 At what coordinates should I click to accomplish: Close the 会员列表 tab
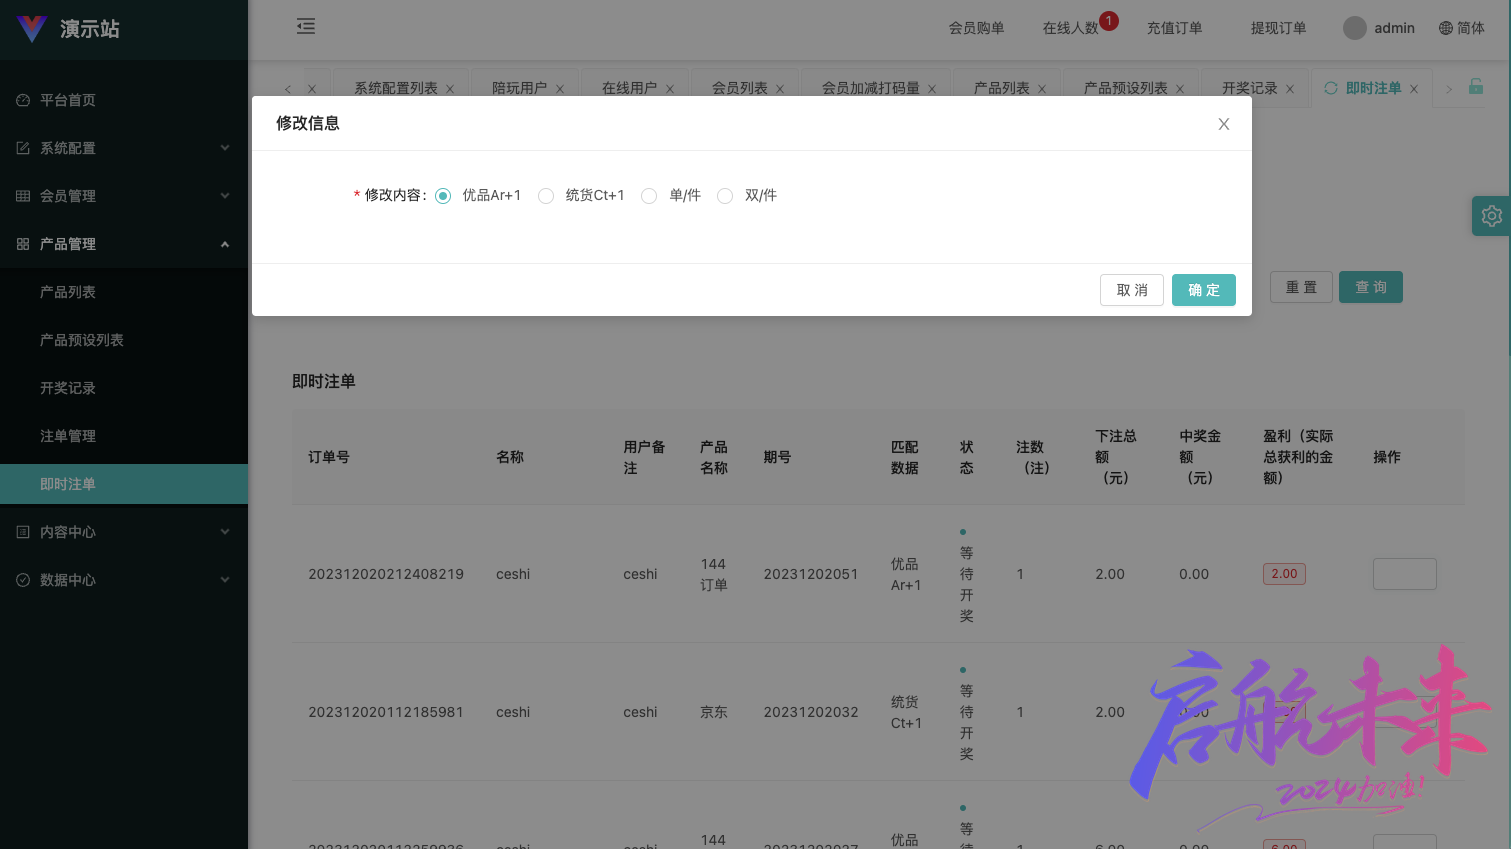point(780,89)
